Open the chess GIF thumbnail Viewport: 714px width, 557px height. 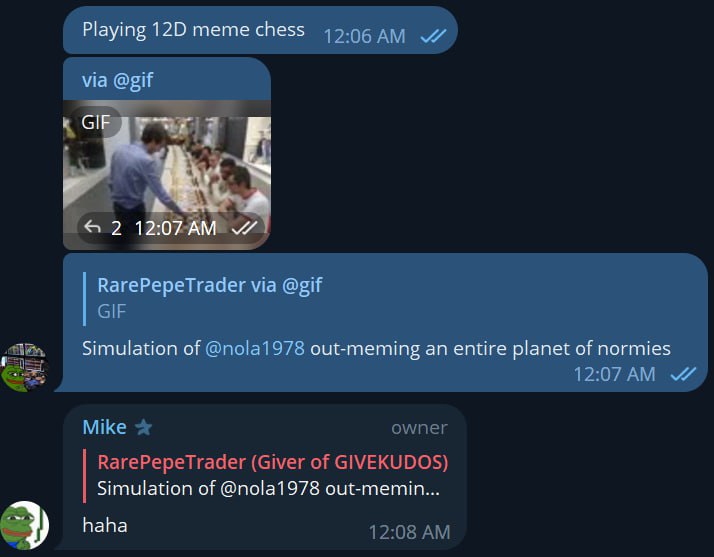pyautogui.click(x=167, y=175)
